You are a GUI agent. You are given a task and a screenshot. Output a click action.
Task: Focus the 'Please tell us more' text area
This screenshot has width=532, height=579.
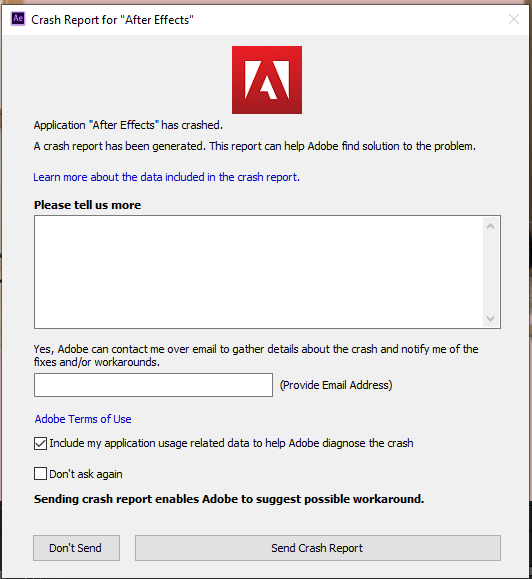coord(258,272)
